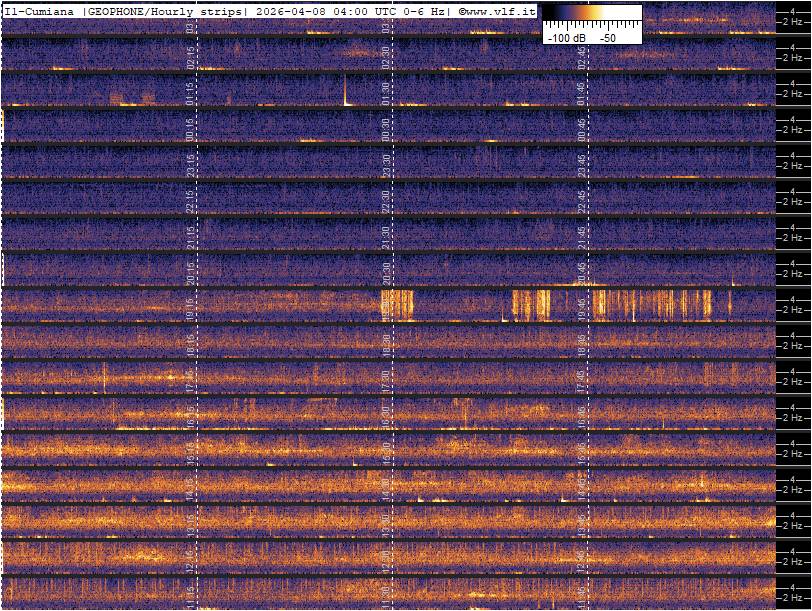Click the -100 dB scale label
812x611 pixels.
[567, 37]
